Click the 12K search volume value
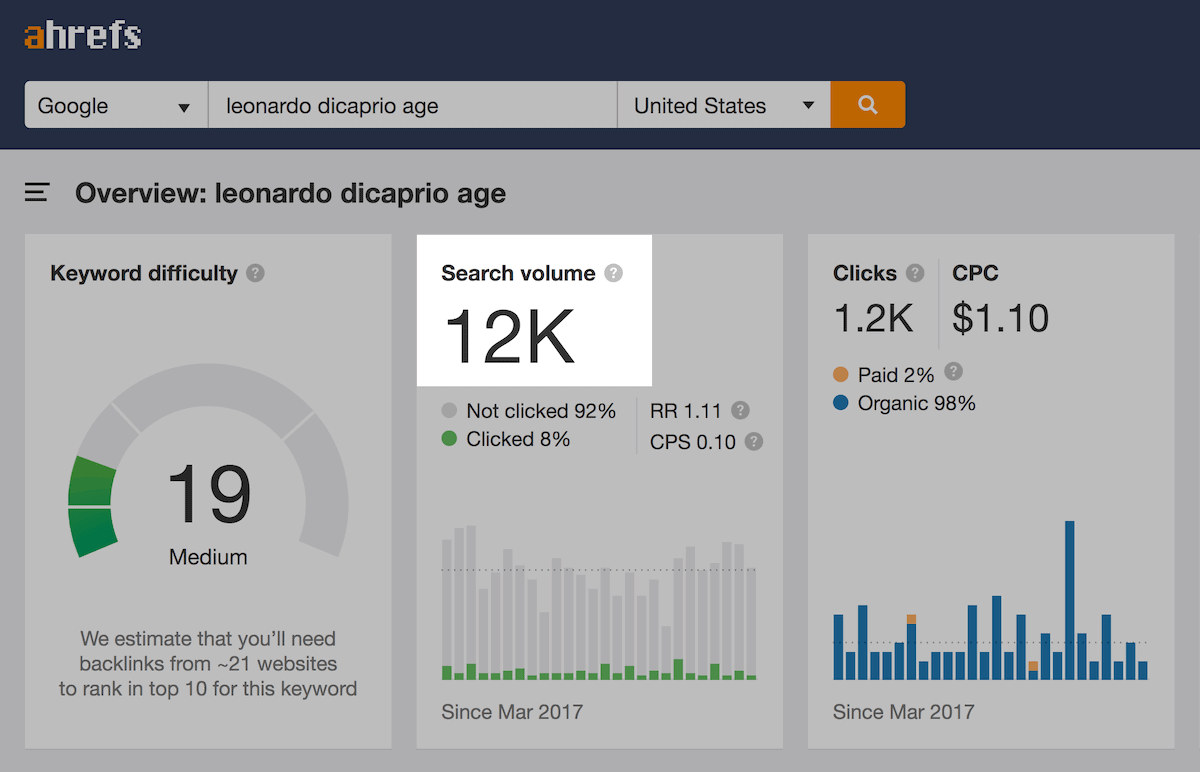Image resolution: width=1200 pixels, height=772 pixels. coord(509,335)
